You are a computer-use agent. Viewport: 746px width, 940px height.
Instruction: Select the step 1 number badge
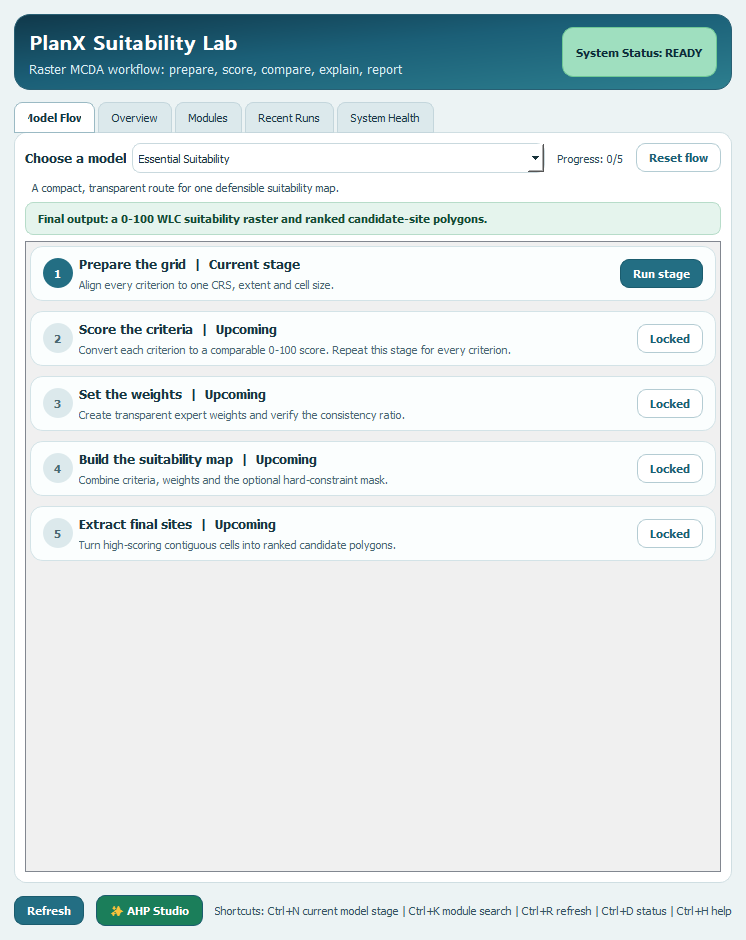pos(58,273)
